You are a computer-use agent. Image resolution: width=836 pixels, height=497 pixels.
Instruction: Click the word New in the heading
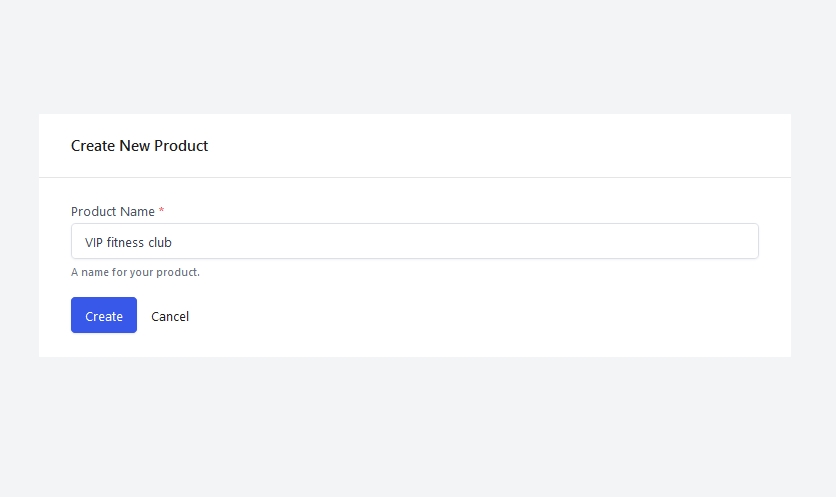134,146
